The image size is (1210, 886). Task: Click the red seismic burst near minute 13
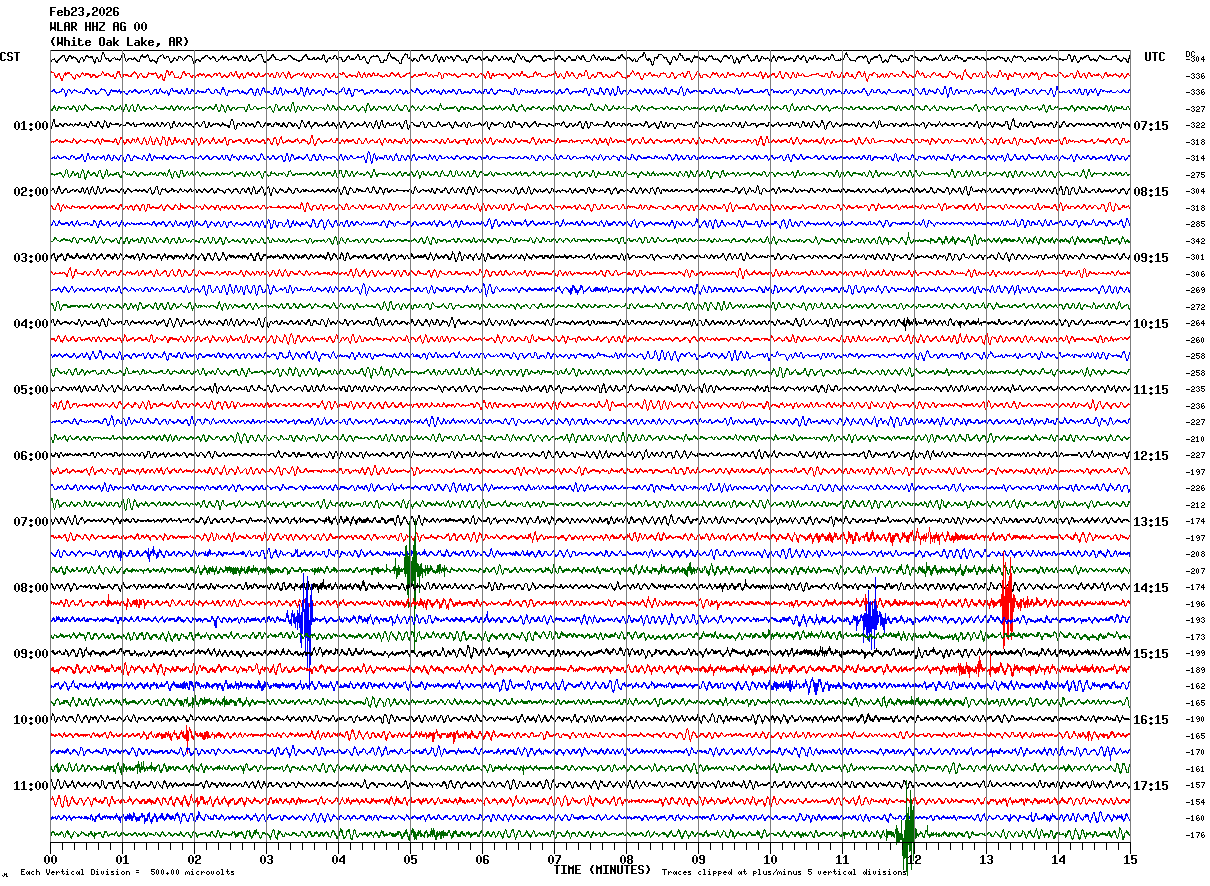point(1007,603)
